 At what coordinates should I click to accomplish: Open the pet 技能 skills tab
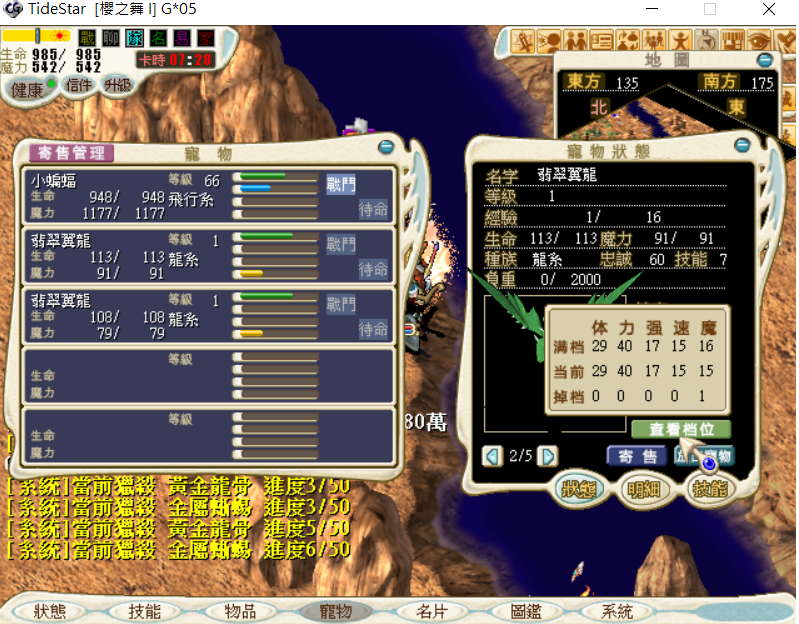click(x=709, y=489)
